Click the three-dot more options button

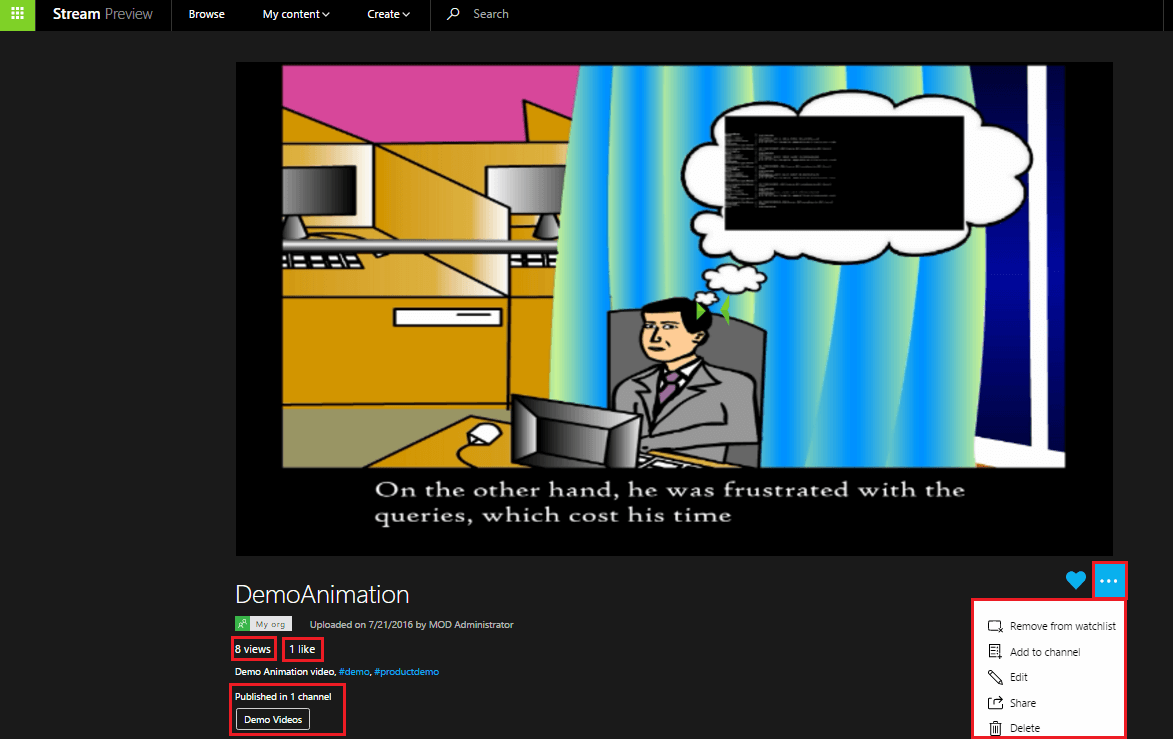pyautogui.click(x=1110, y=580)
